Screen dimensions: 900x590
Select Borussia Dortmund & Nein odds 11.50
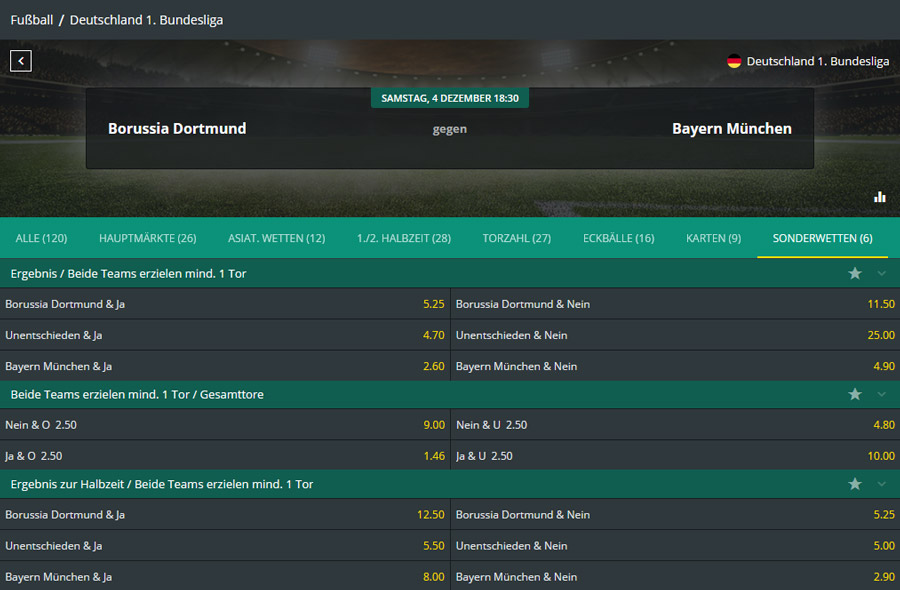(x=676, y=304)
